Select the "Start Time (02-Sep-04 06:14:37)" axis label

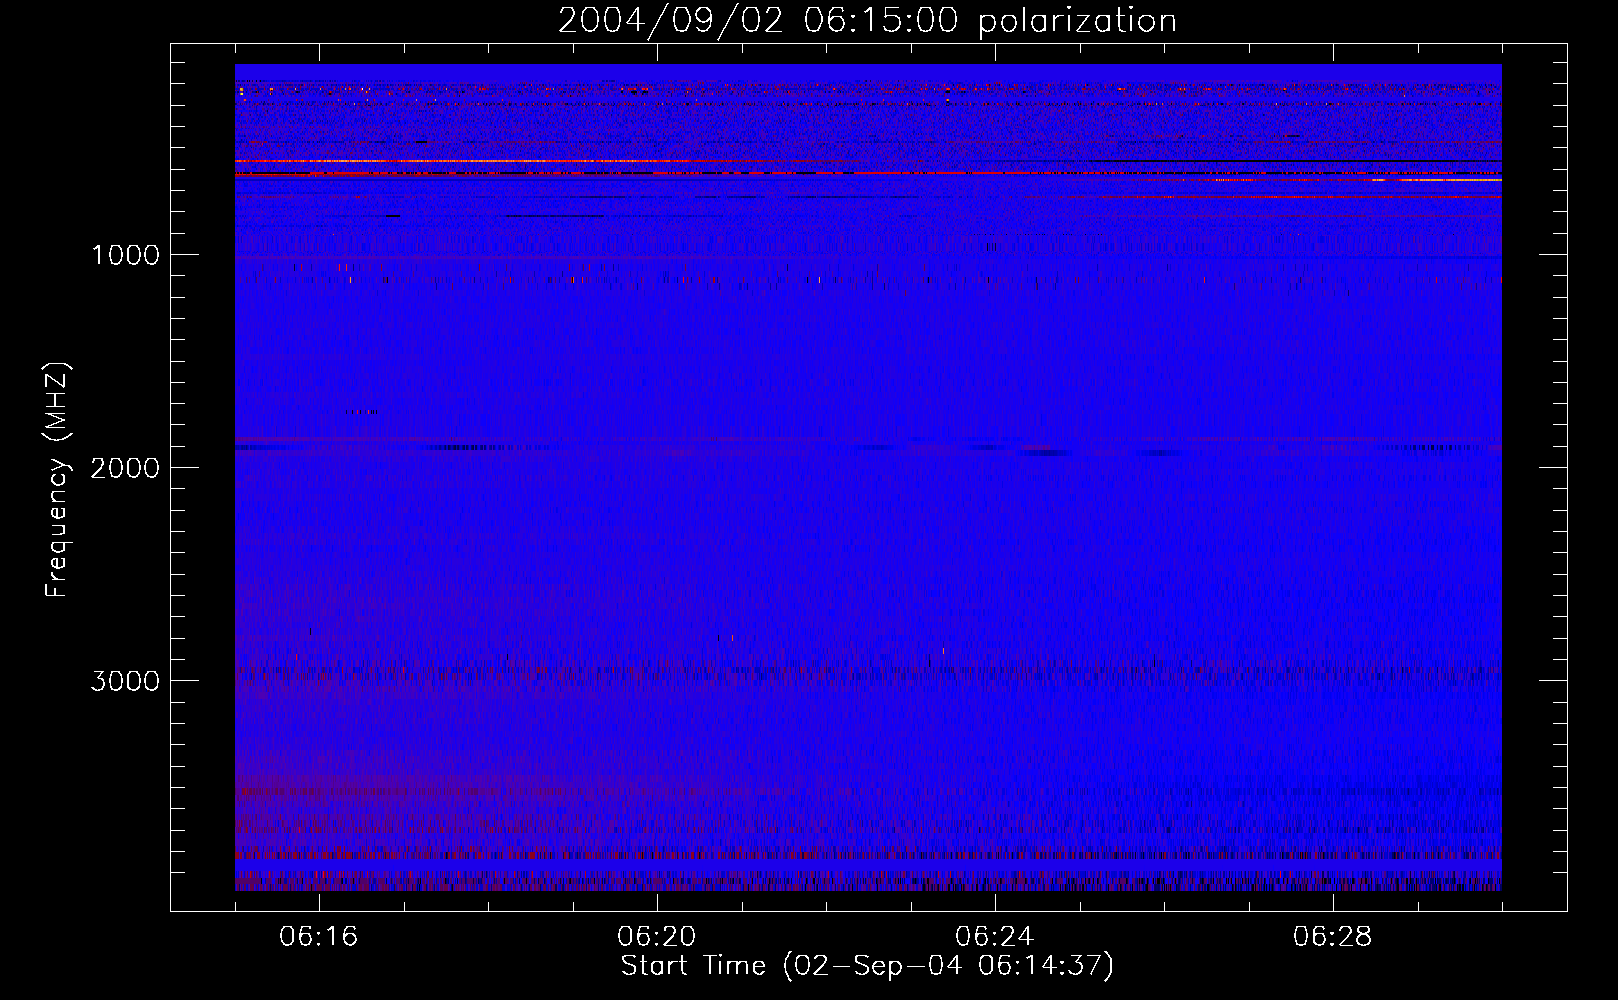tap(867, 966)
